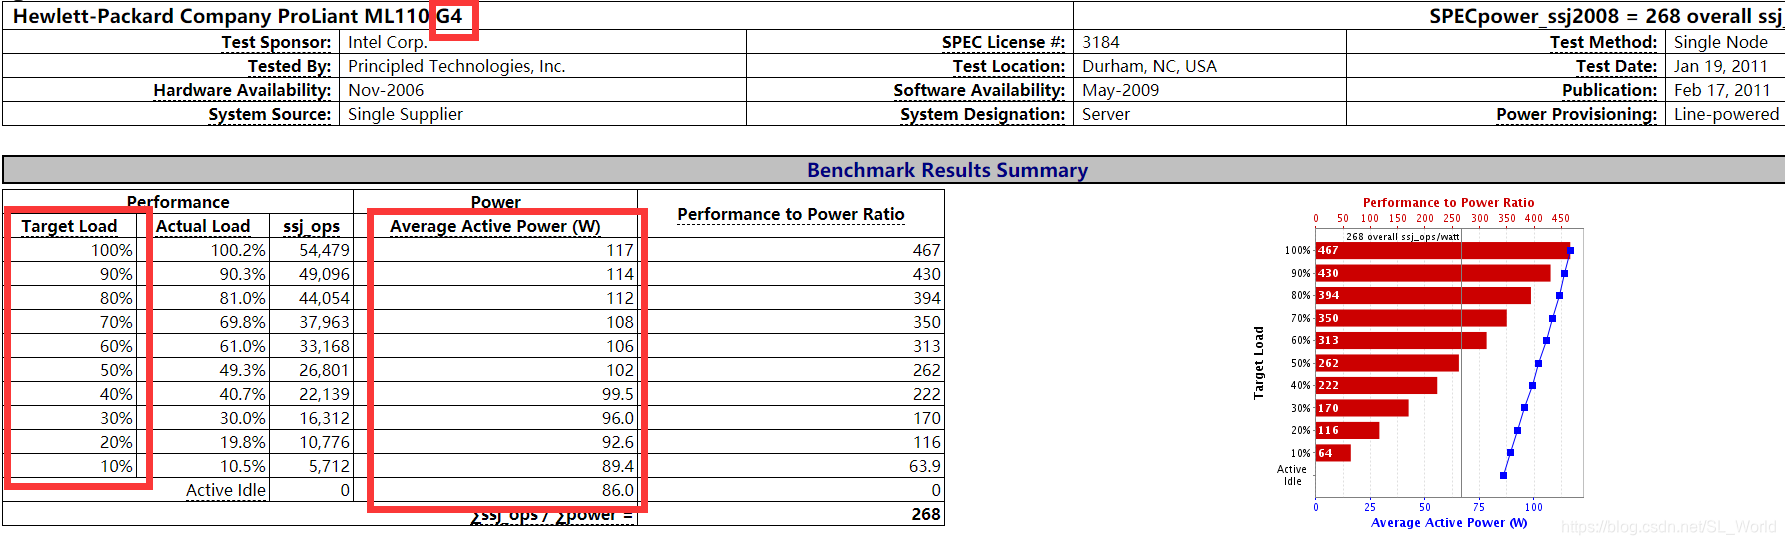Screen dimensions: 1785x545
Task: Click the Software Availability label
Action: tap(979, 90)
